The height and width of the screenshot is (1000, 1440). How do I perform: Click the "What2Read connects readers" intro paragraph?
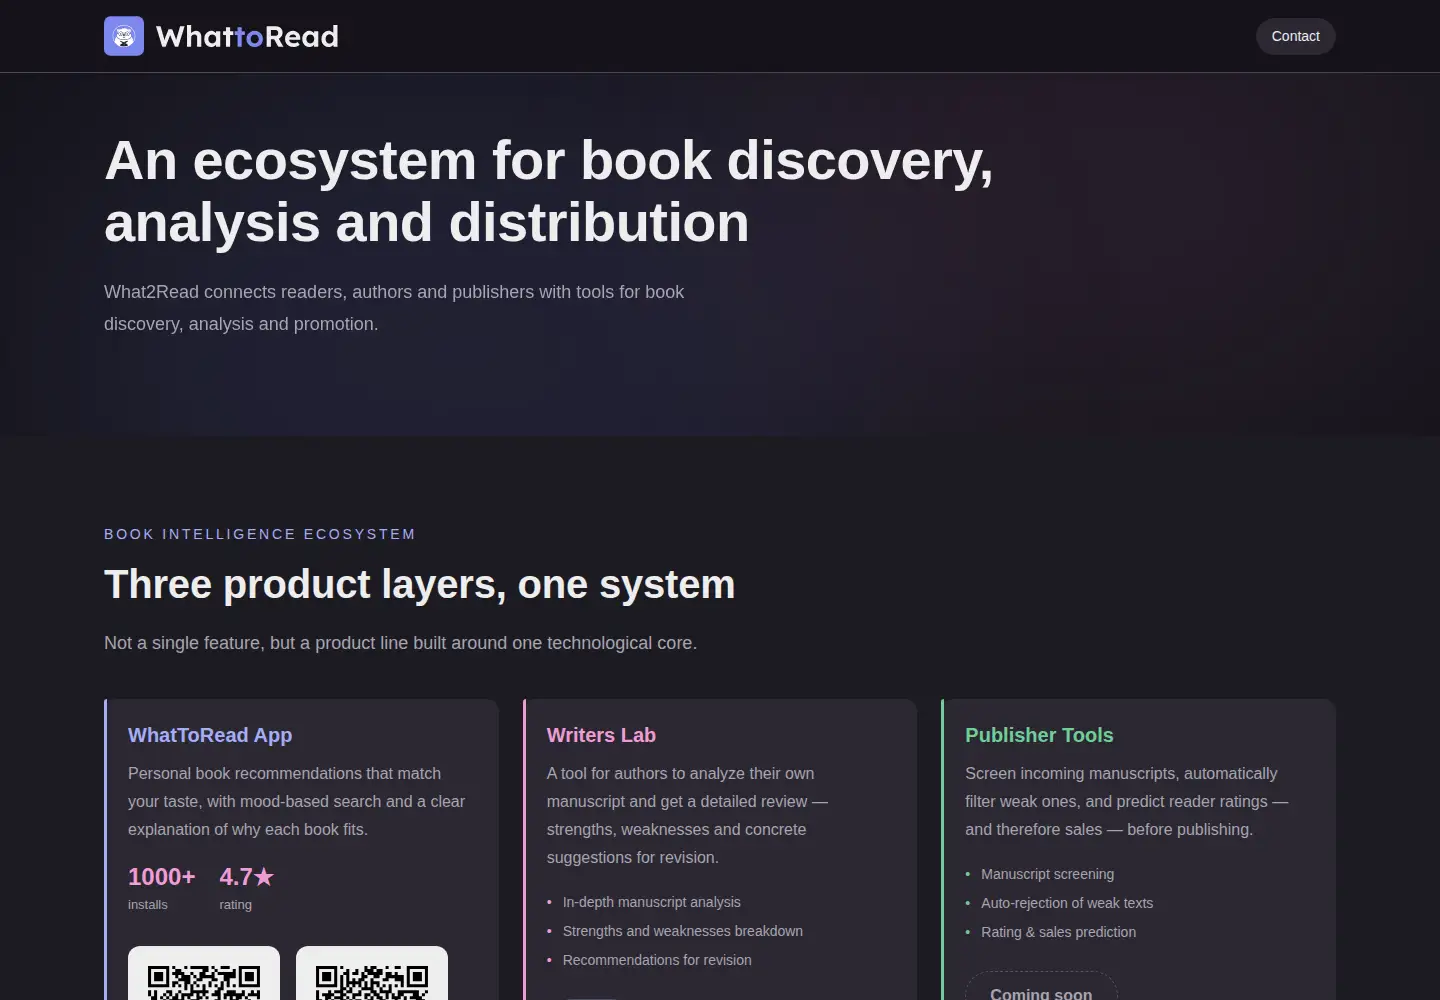tap(394, 308)
